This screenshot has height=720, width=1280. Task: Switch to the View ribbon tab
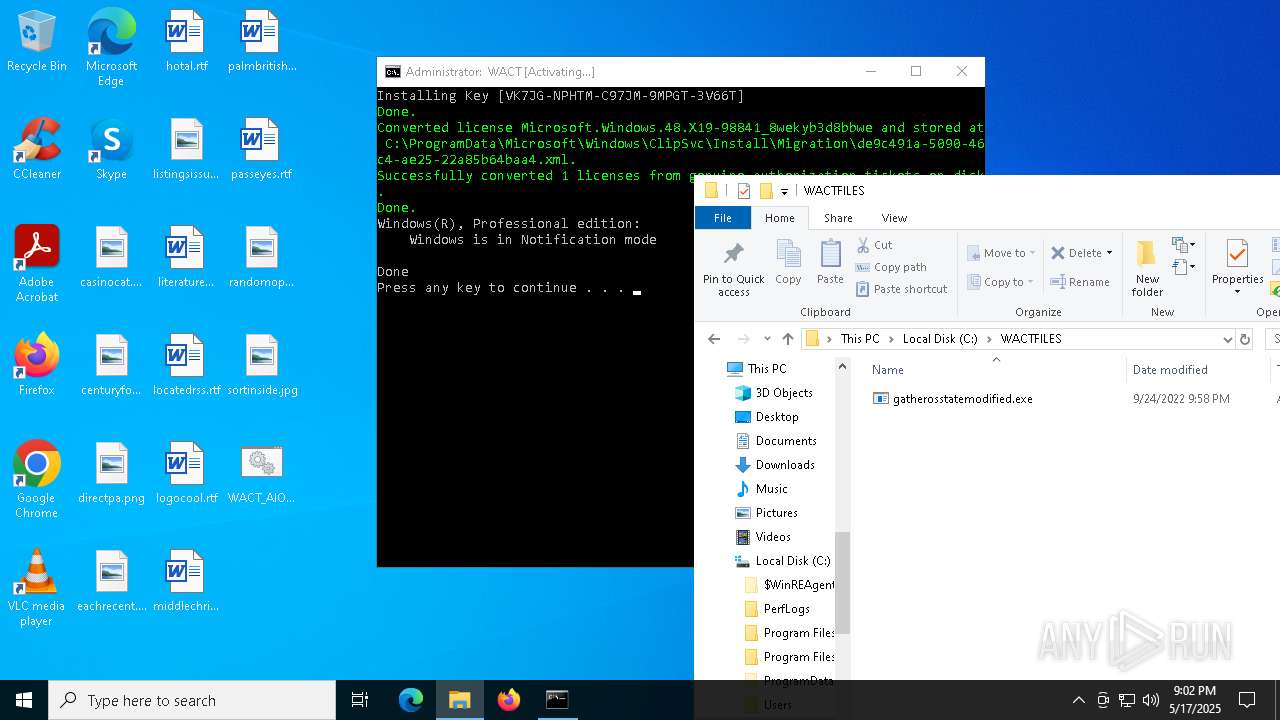click(894, 218)
